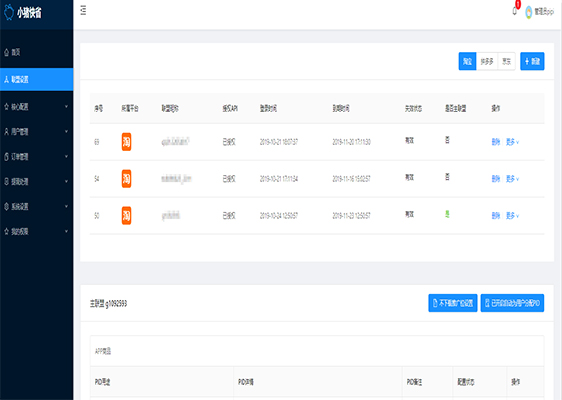The height and width of the screenshot is (400, 562).
Task: Open the admin user avatar menu
Action: click(x=528, y=12)
